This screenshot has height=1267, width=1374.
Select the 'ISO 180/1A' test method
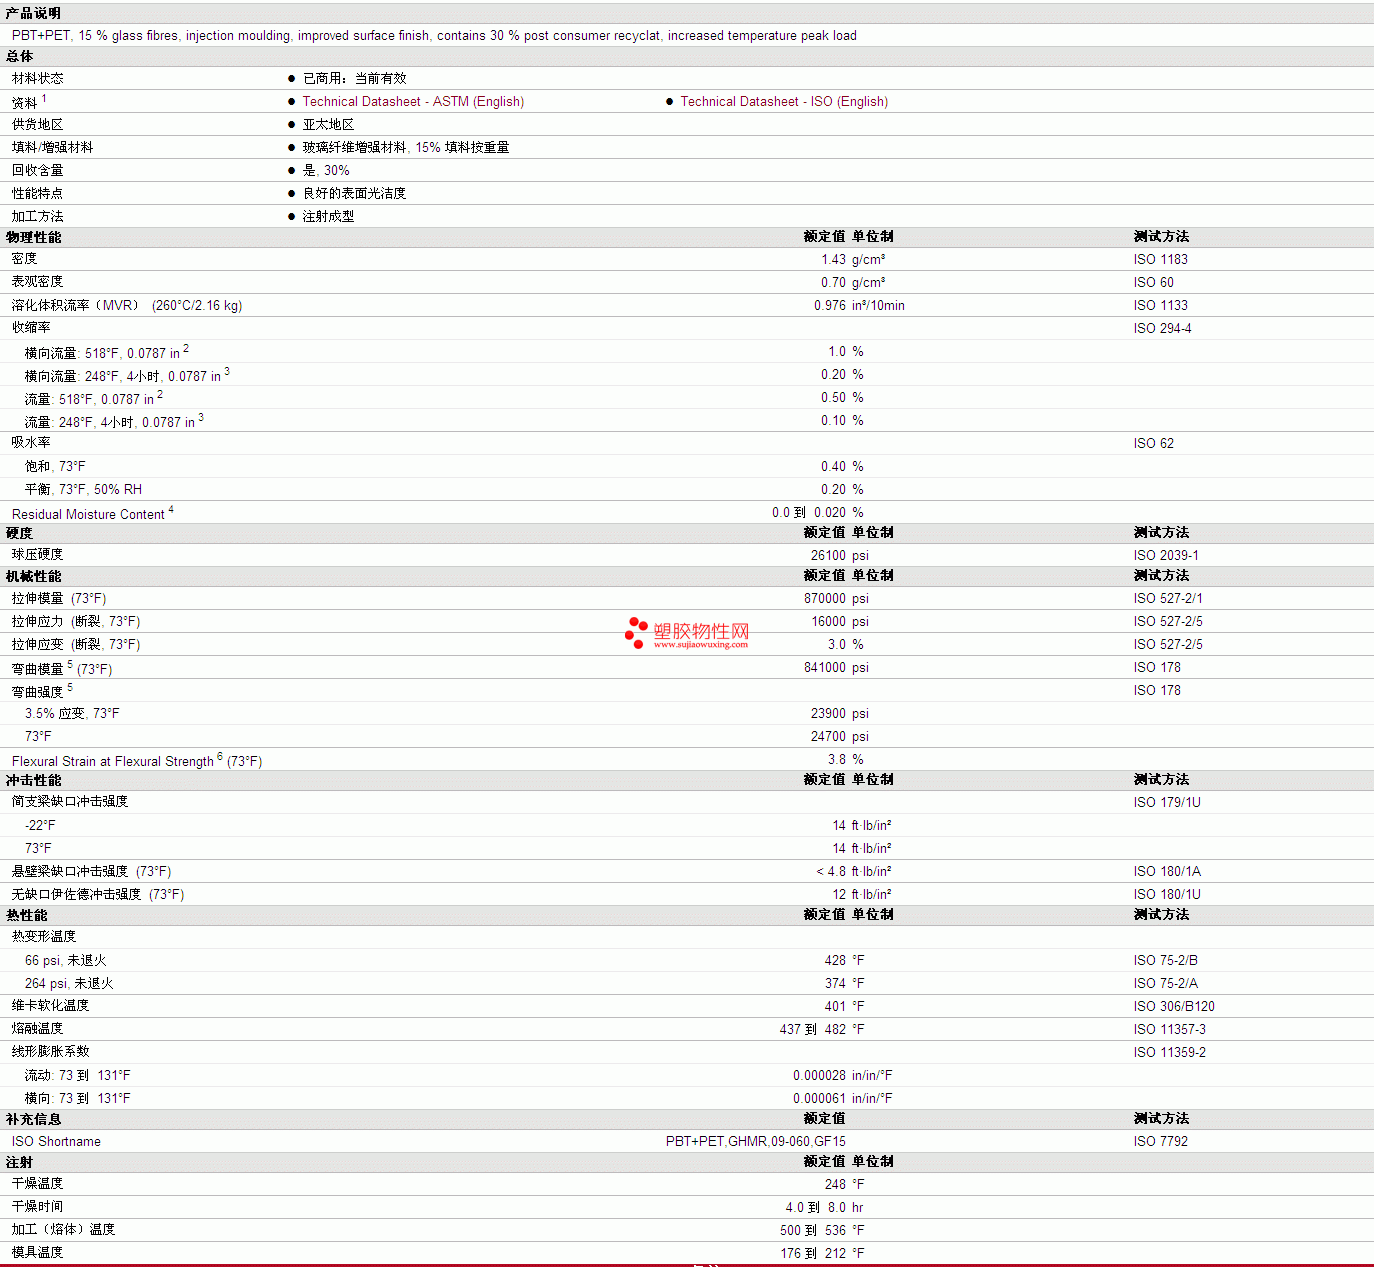(1167, 871)
